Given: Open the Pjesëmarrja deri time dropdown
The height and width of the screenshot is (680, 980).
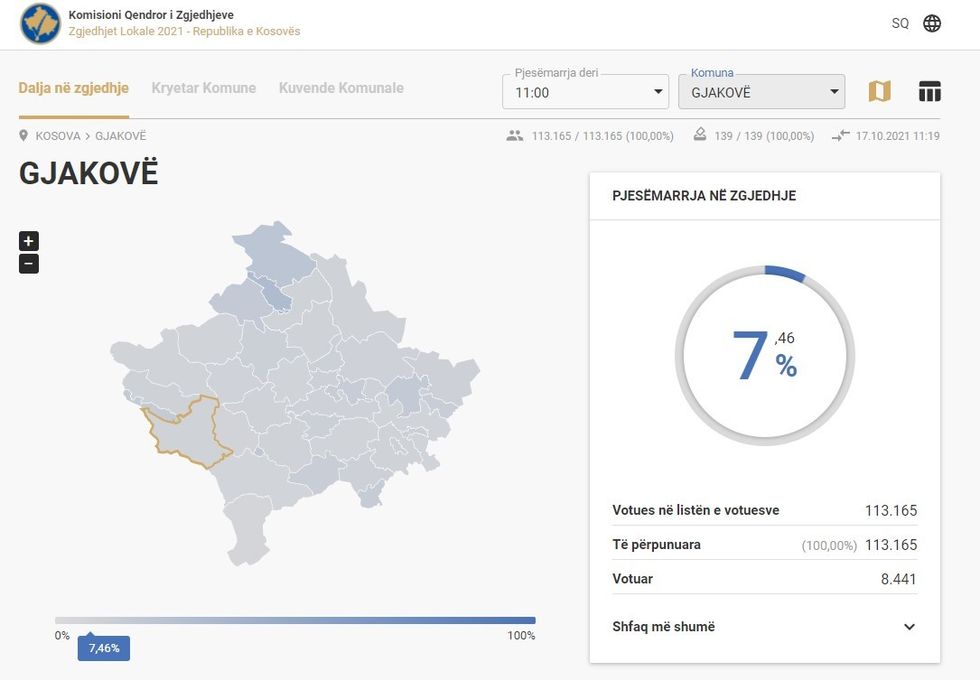Looking at the screenshot, I should point(585,93).
